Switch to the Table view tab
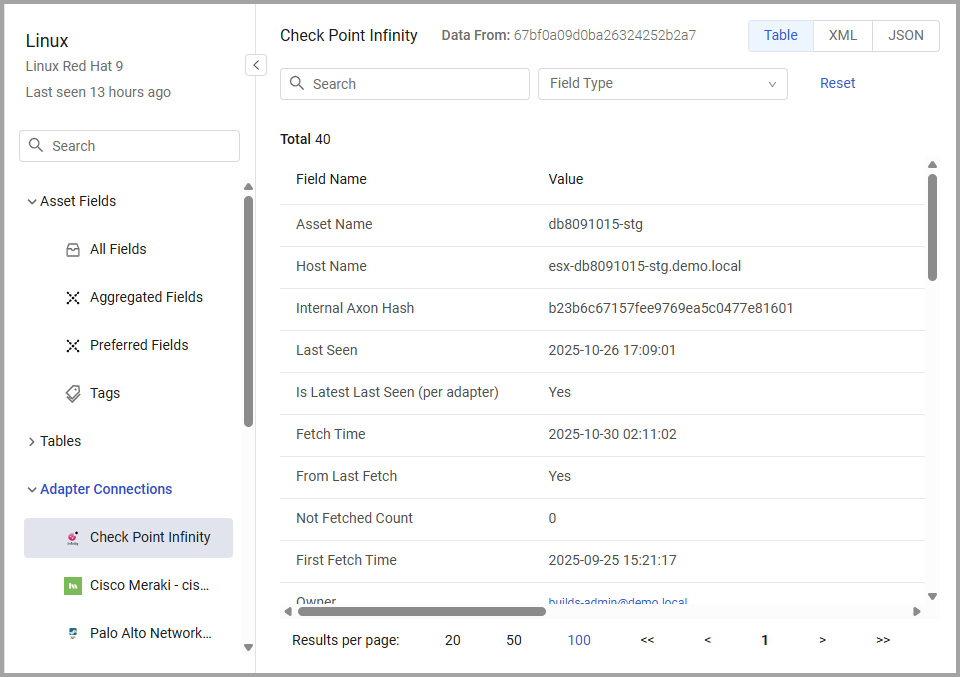This screenshot has width=960, height=677. pyautogui.click(x=781, y=36)
